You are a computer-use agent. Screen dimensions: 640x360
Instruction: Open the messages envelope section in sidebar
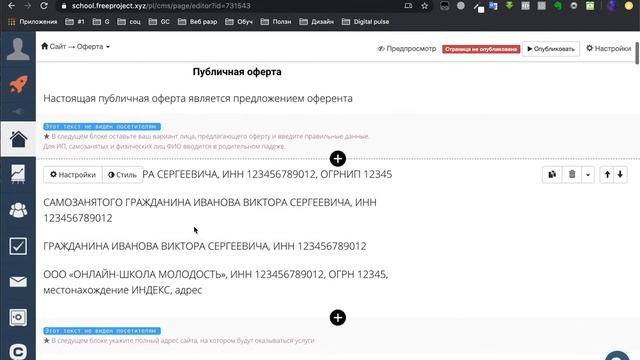(x=18, y=282)
